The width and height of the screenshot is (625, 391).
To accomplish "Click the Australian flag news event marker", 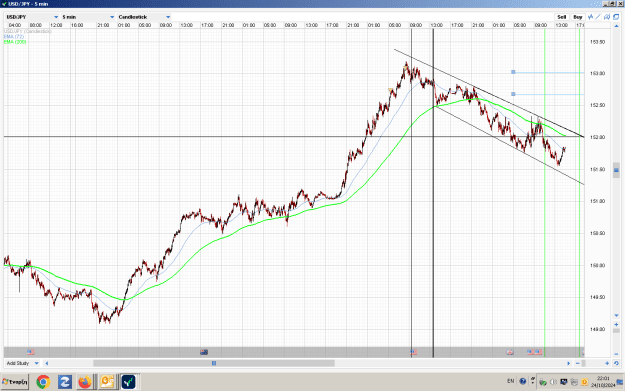I will pos(204,352).
